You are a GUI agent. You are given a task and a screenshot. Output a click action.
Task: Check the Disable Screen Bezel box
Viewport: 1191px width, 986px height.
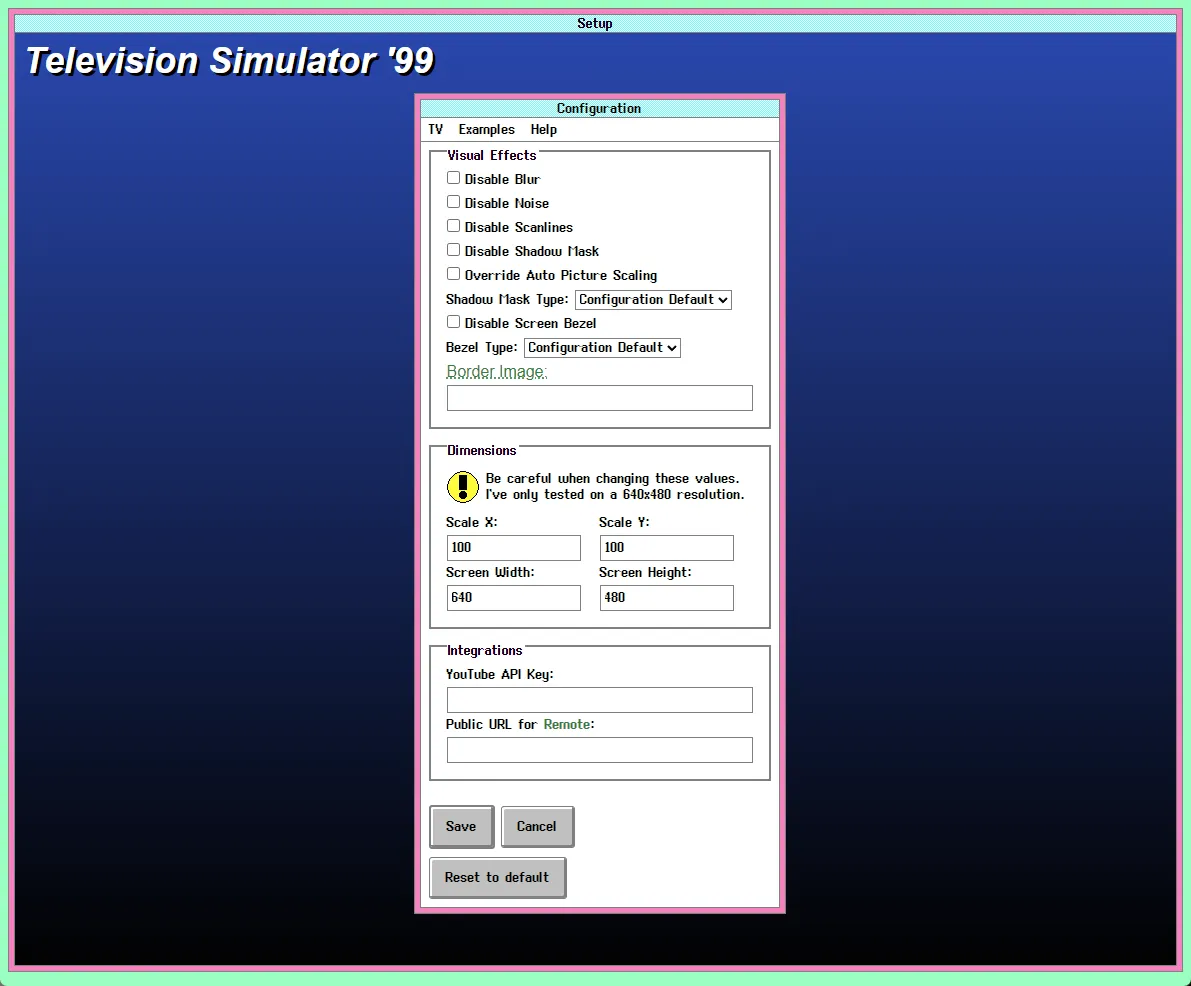pyautogui.click(x=453, y=322)
